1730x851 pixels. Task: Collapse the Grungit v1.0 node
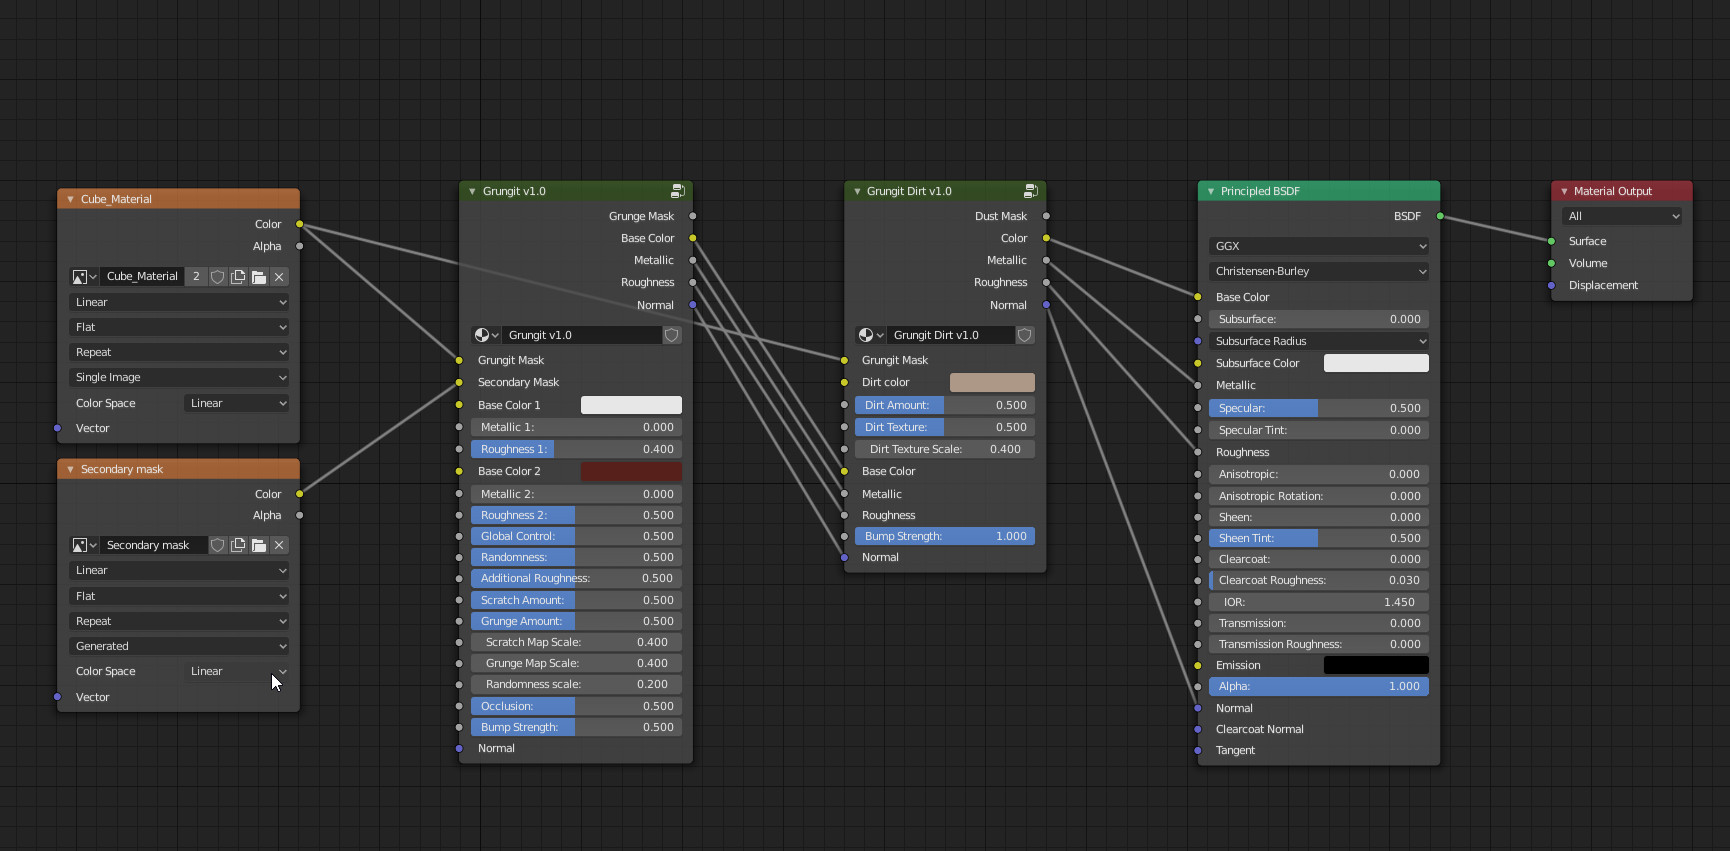click(x=472, y=191)
